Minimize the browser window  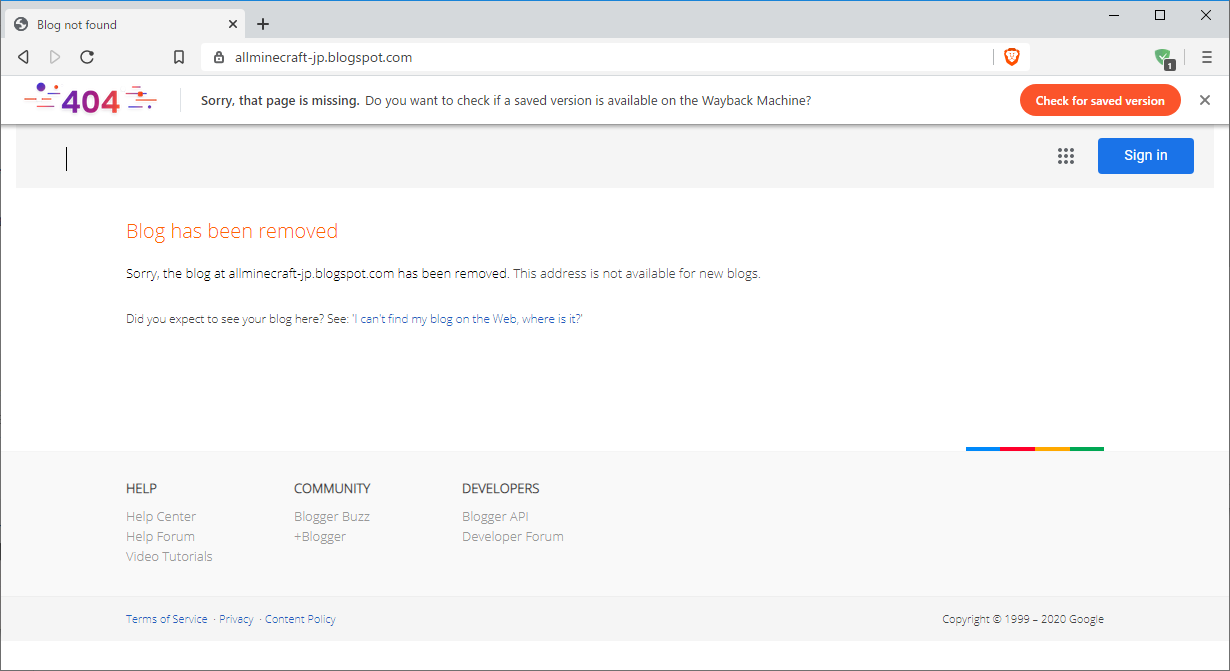click(1113, 15)
